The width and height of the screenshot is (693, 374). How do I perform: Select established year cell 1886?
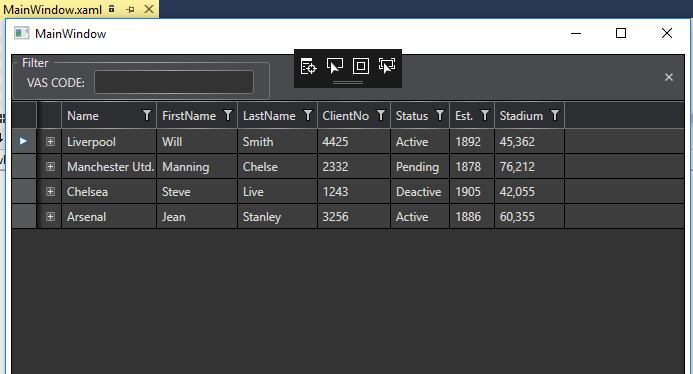(x=472, y=217)
